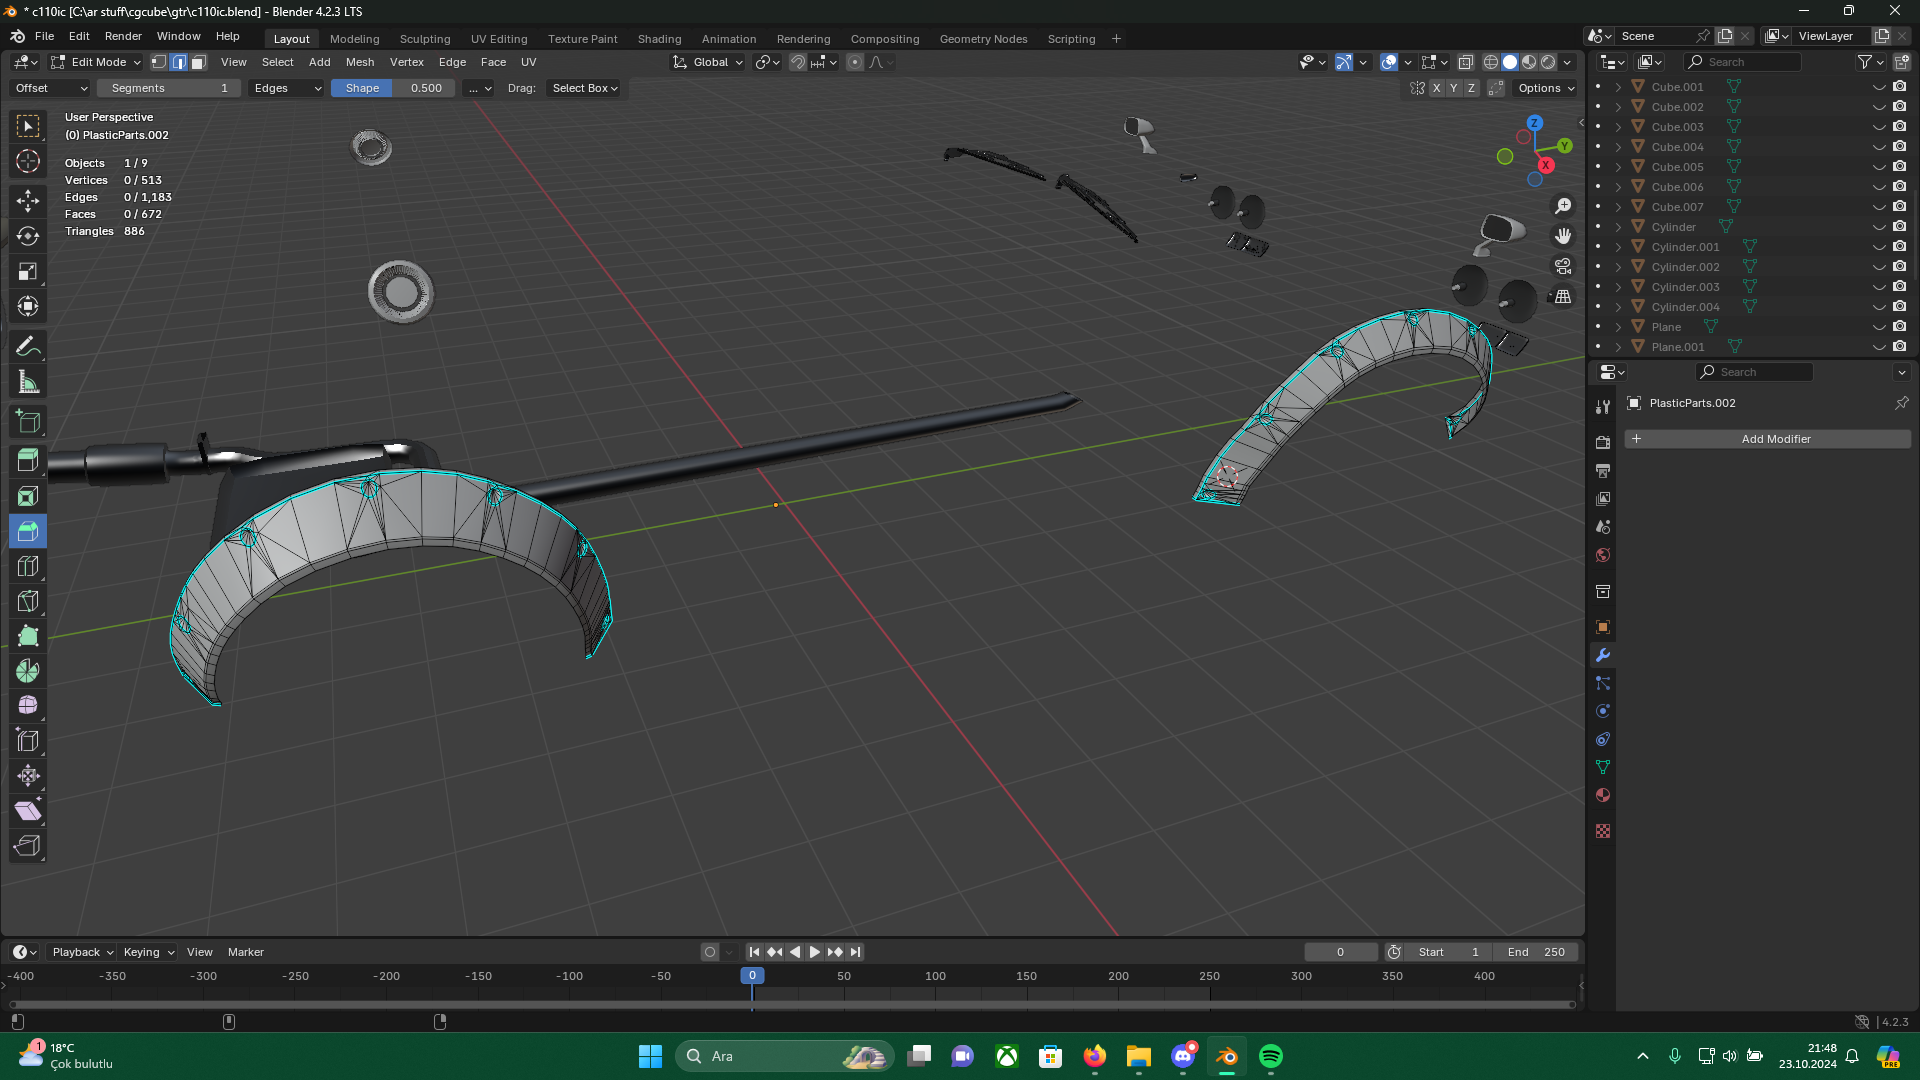Select the Inset Faces tool
Screen dimensions: 1920x1080
coord(28,496)
